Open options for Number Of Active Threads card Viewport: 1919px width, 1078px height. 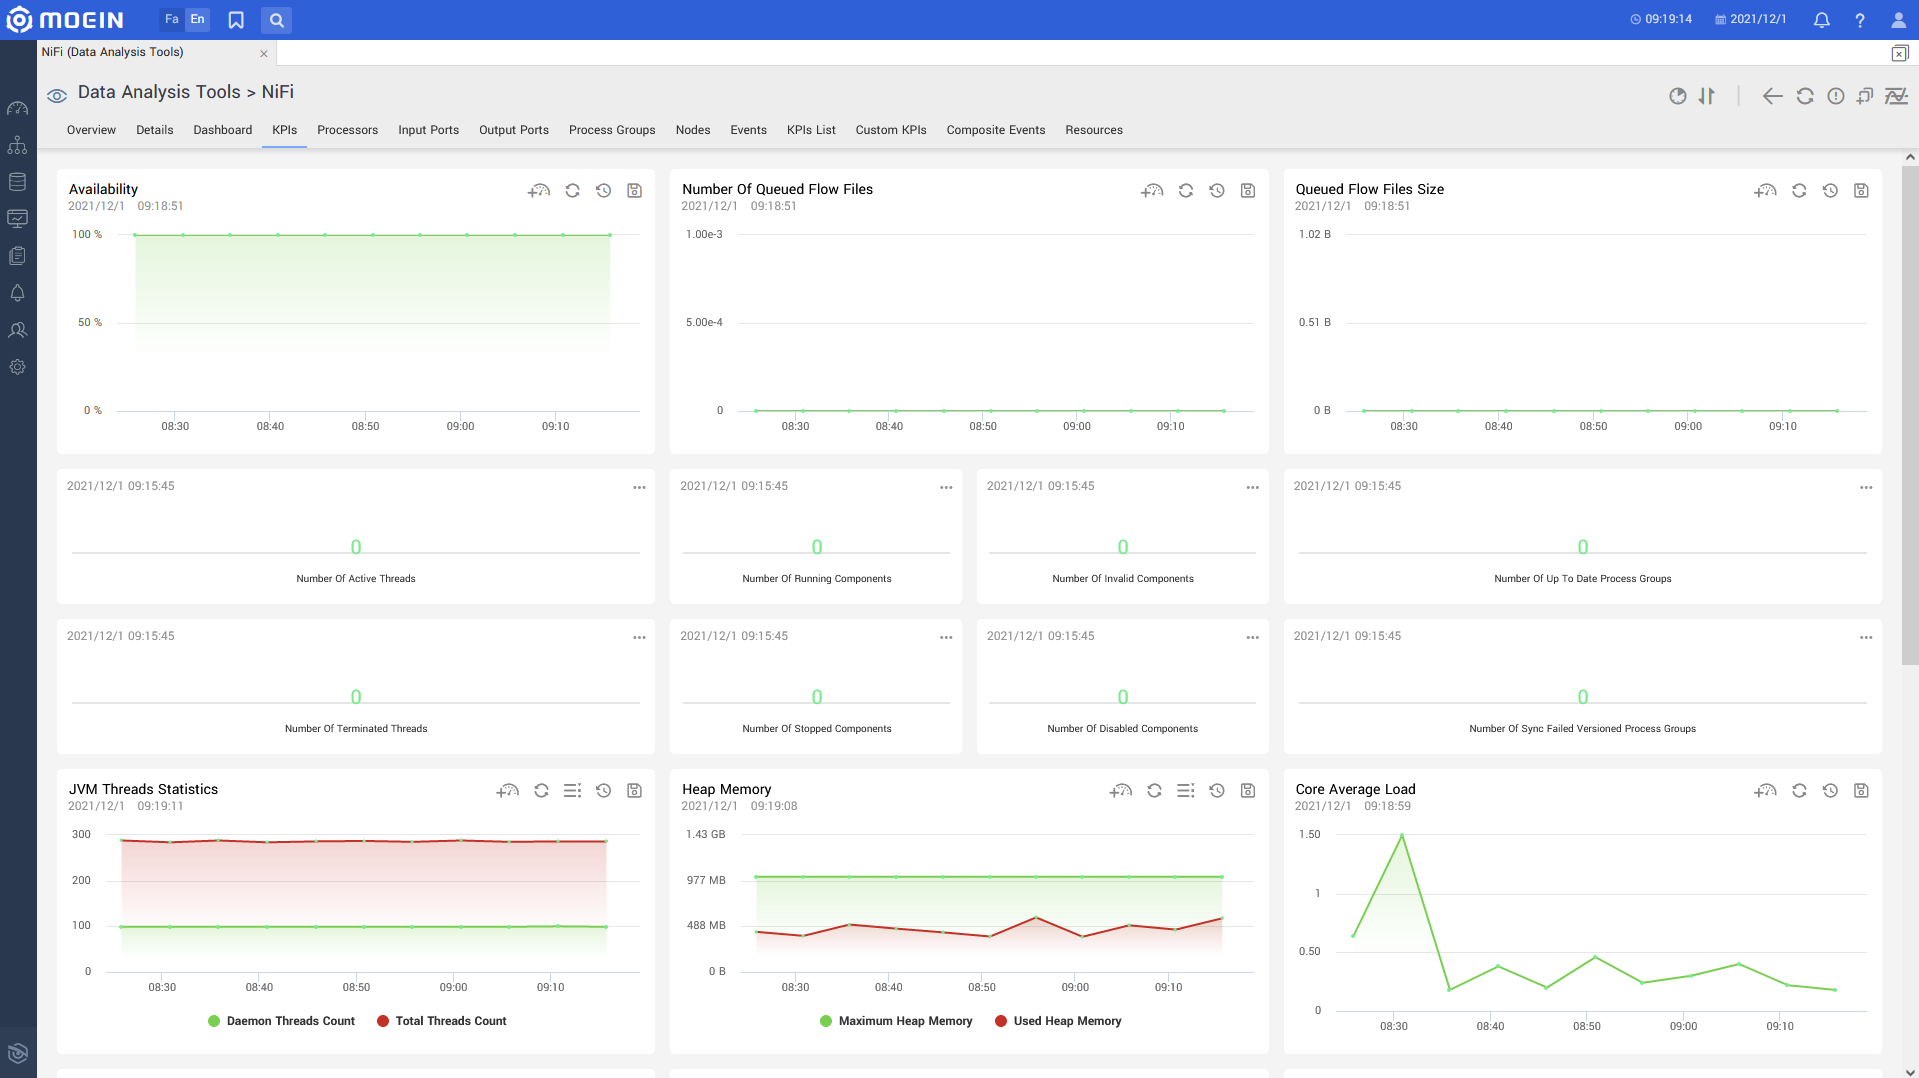pos(639,487)
